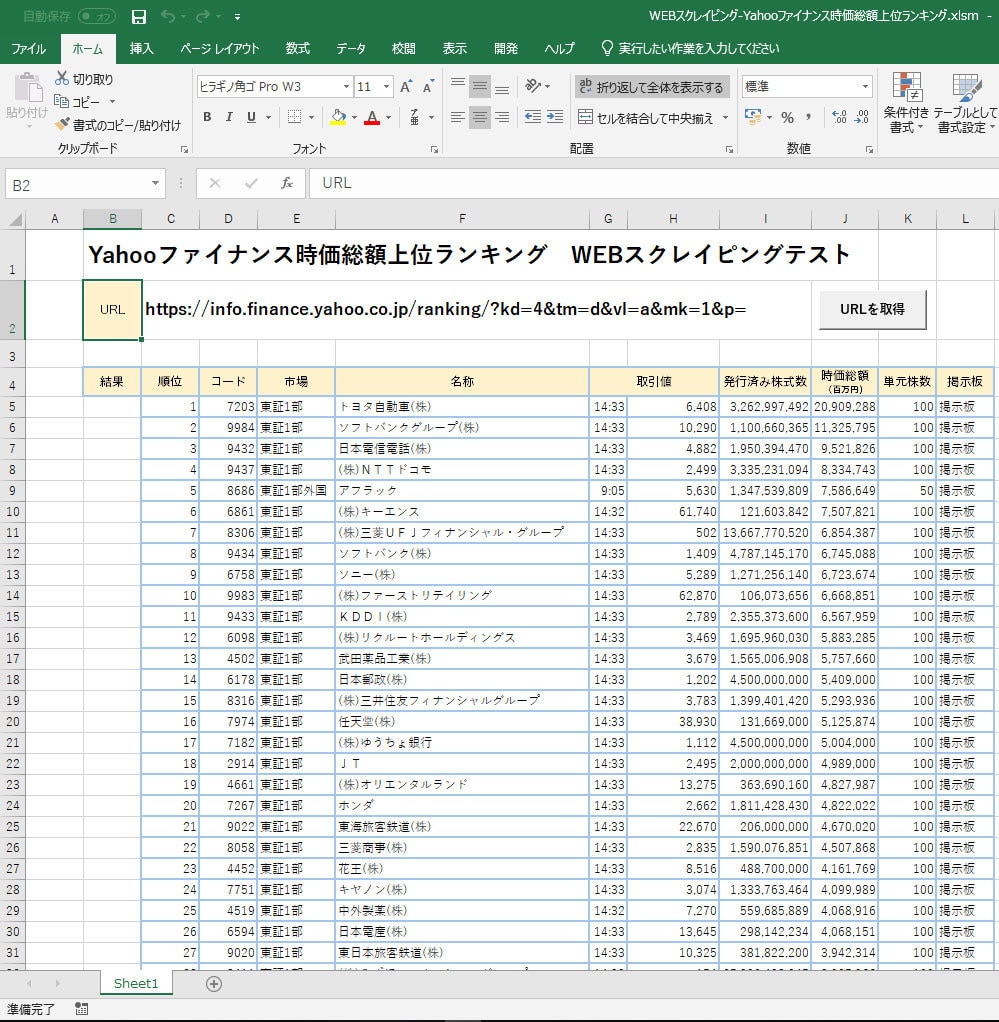Switch to the 挿入 (Insert) tab
Viewport: 999px width, 1022px height.
[141, 48]
